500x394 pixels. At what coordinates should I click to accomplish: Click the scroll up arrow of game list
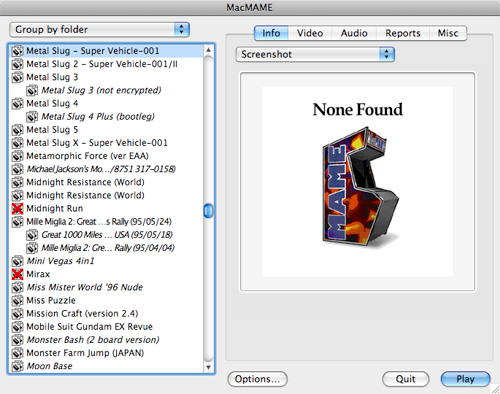(x=208, y=50)
